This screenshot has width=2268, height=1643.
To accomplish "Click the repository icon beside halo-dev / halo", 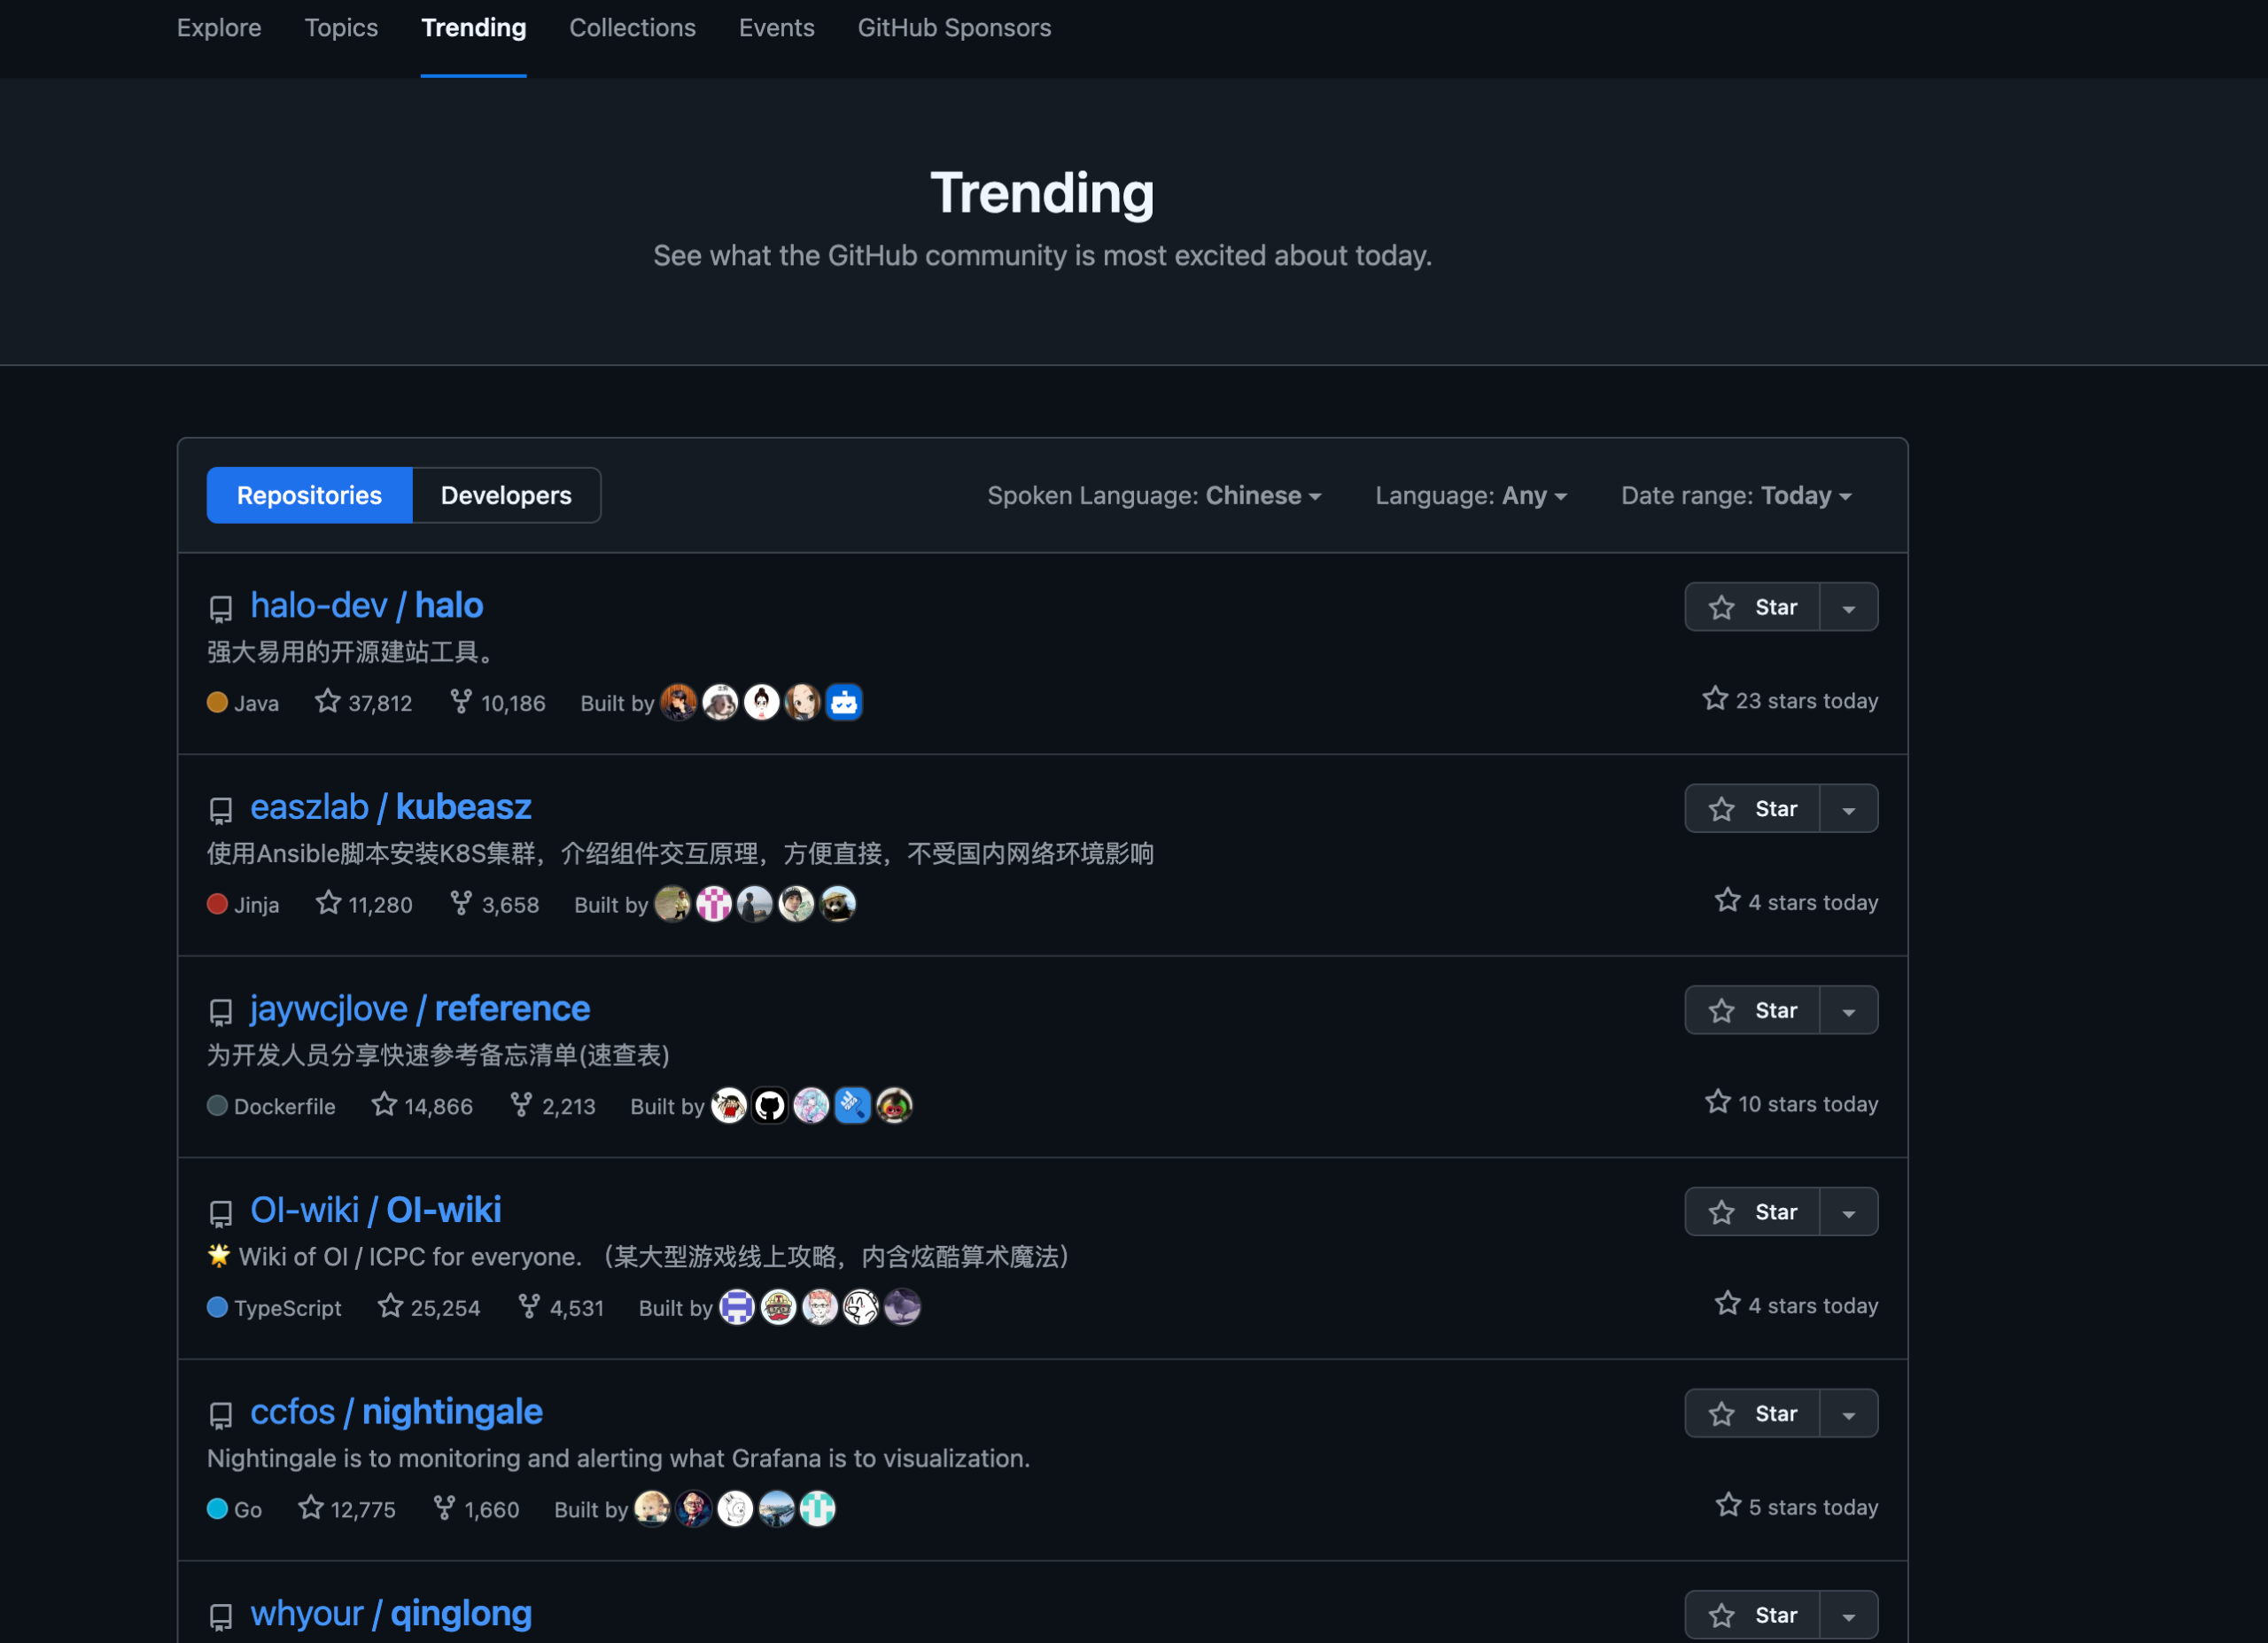I will 221,608.
